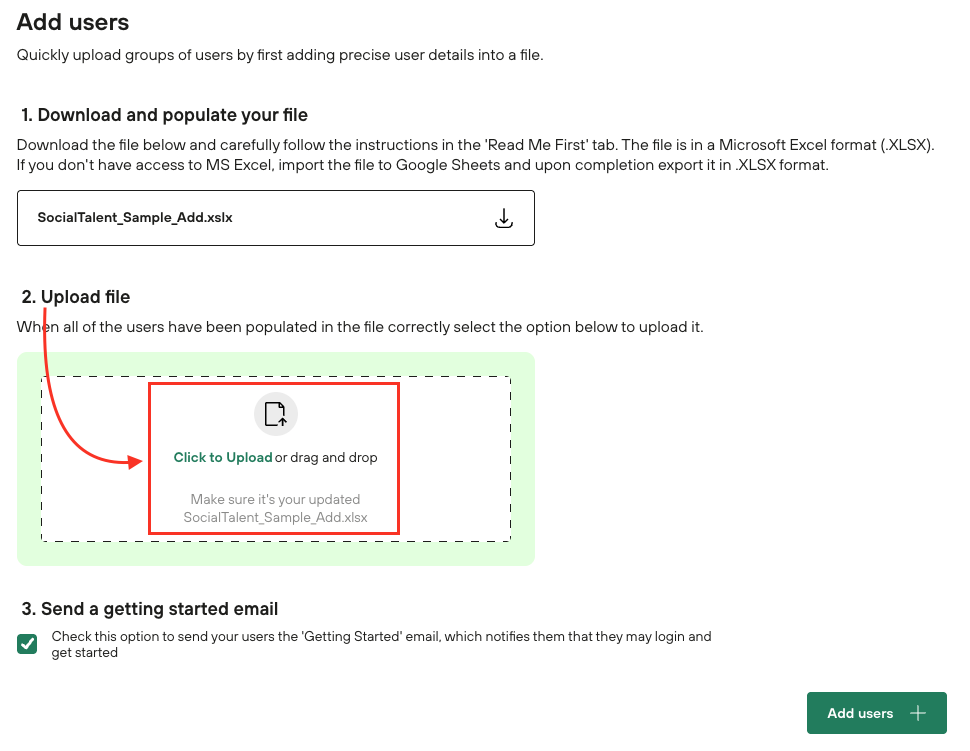Click the file upload icon in the drop zone
Image resolution: width=970 pixels, height=751 pixels.
(275, 414)
